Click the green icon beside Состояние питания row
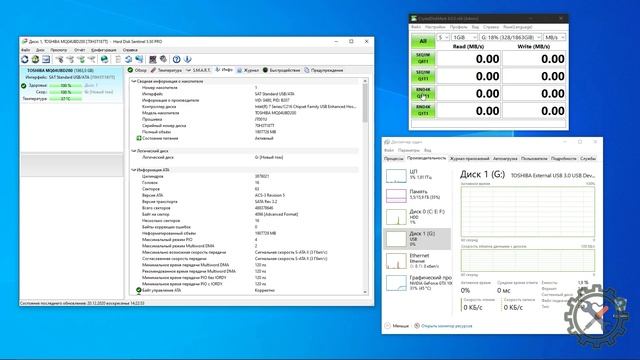This screenshot has height=360, width=640. tap(139, 138)
